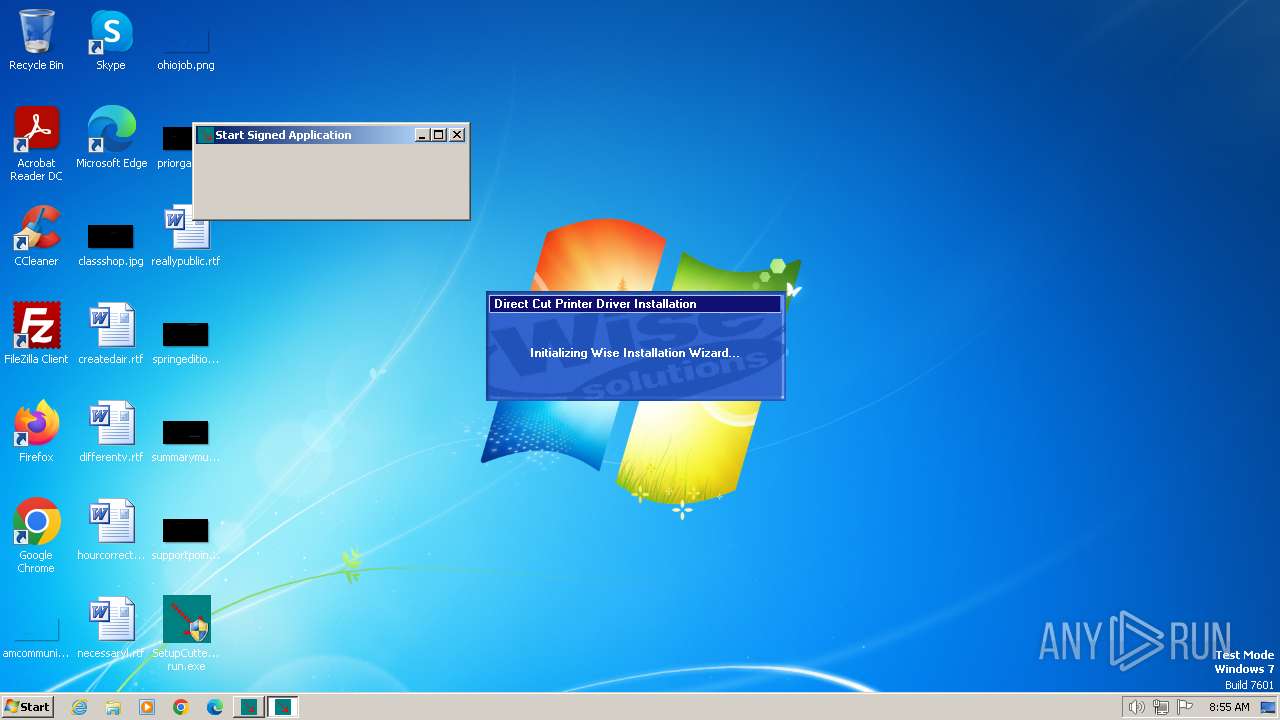1280x720 pixels.
Task: Click Initializing Wise Installation Wizard text
Action: pyautogui.click(x=635, y=353)
